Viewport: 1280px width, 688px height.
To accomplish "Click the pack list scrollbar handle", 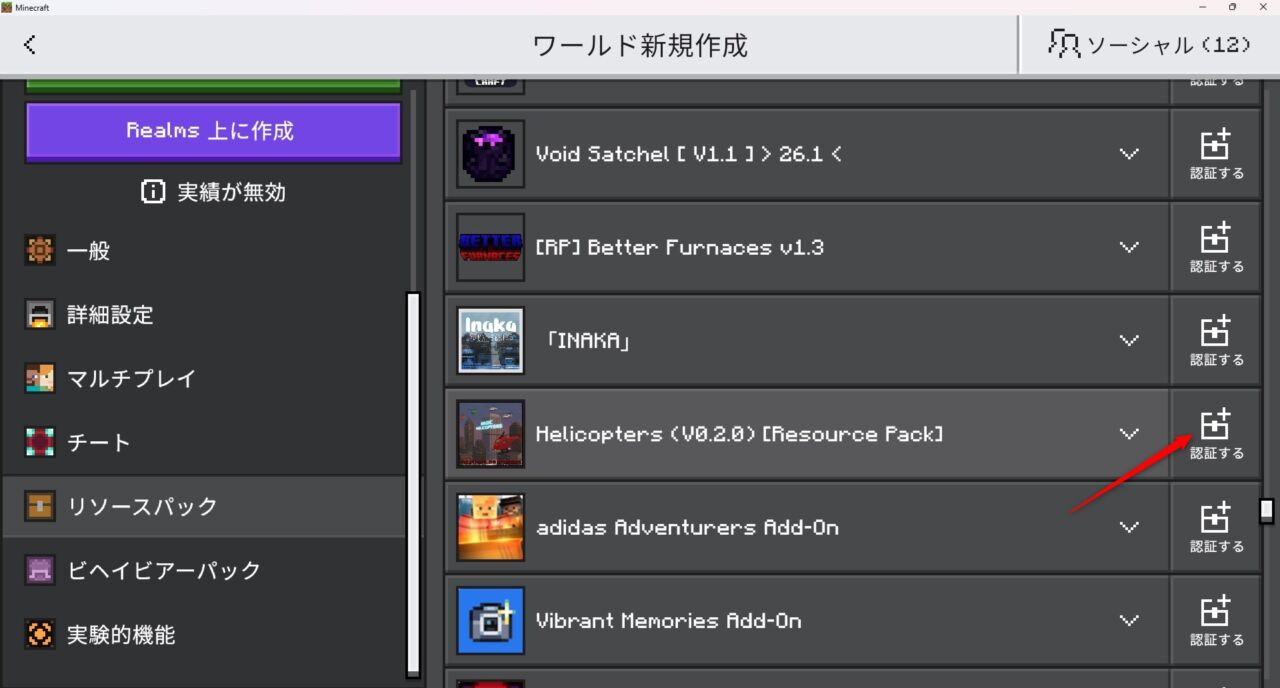I will (x=1267, y=511).
